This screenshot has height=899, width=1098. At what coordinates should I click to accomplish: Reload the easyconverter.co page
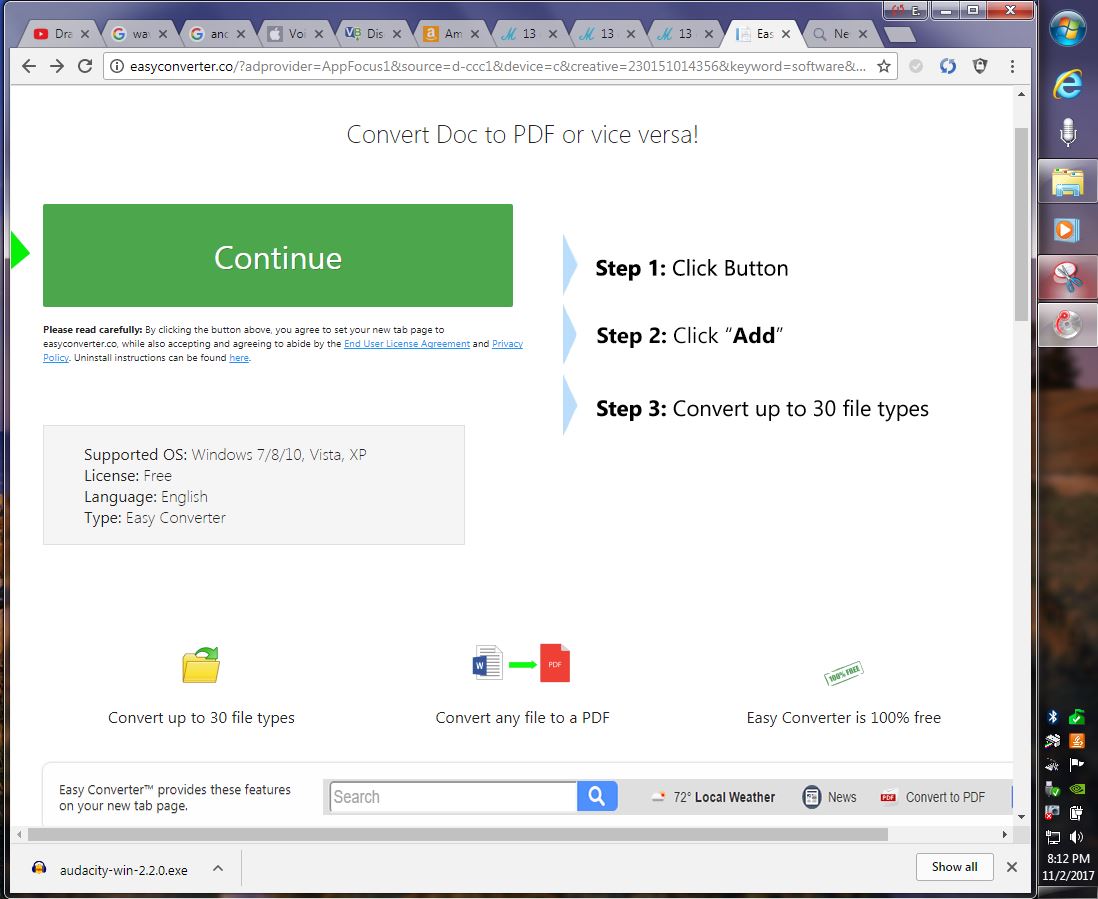click(85, 66)
